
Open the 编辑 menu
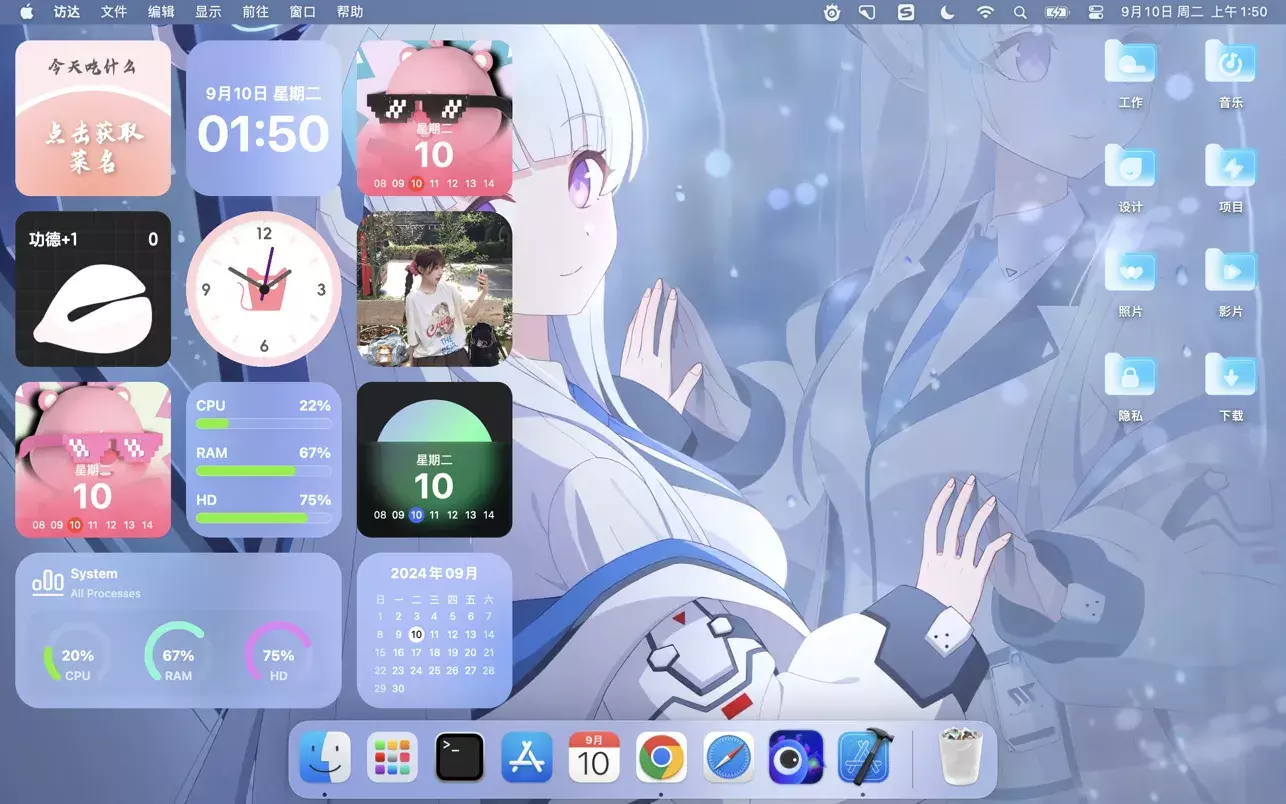pyautogui.click(x=161, y=12)
